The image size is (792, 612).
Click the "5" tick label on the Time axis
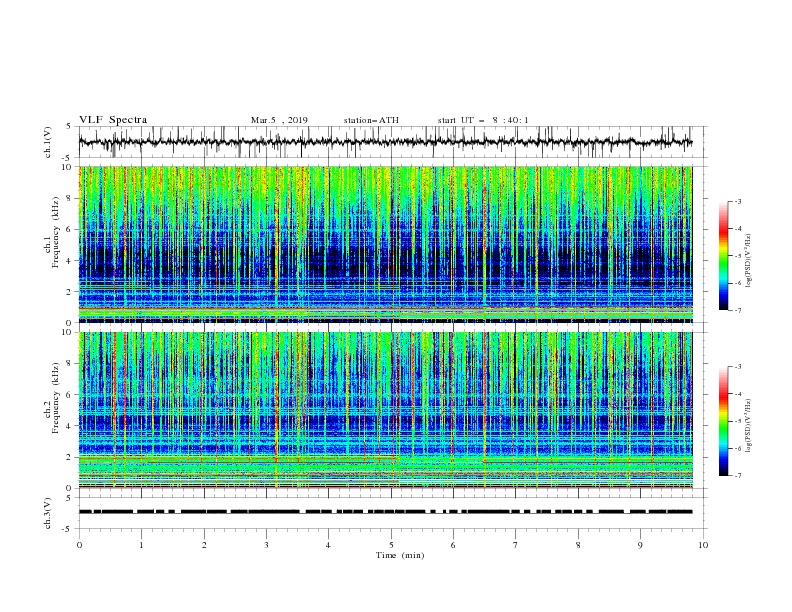click(391, 545)
